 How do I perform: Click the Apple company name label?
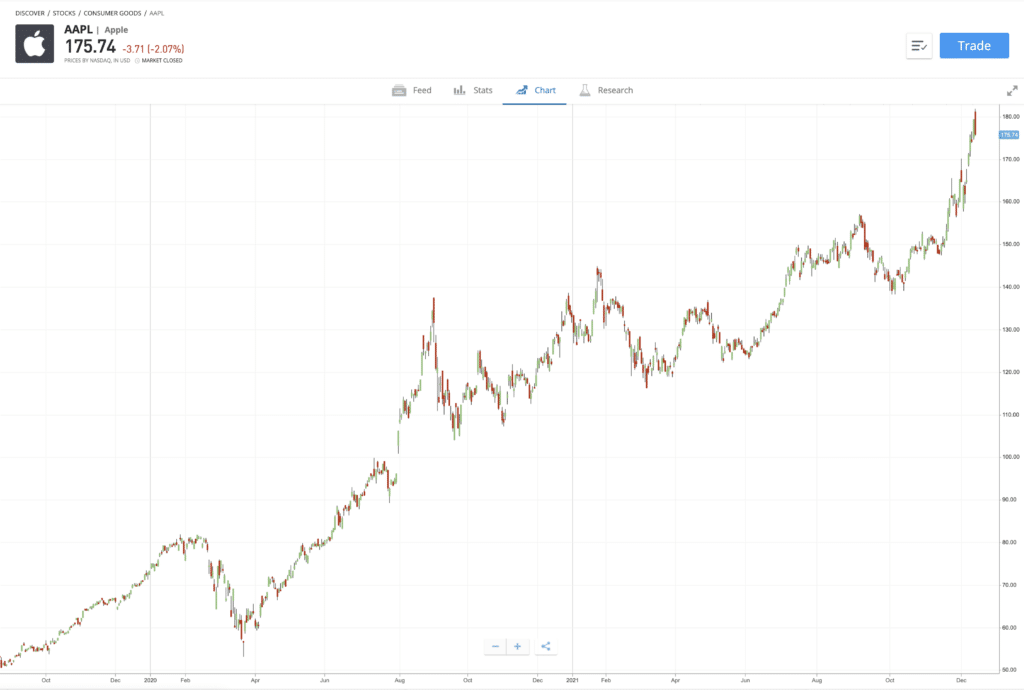point(116,30)
